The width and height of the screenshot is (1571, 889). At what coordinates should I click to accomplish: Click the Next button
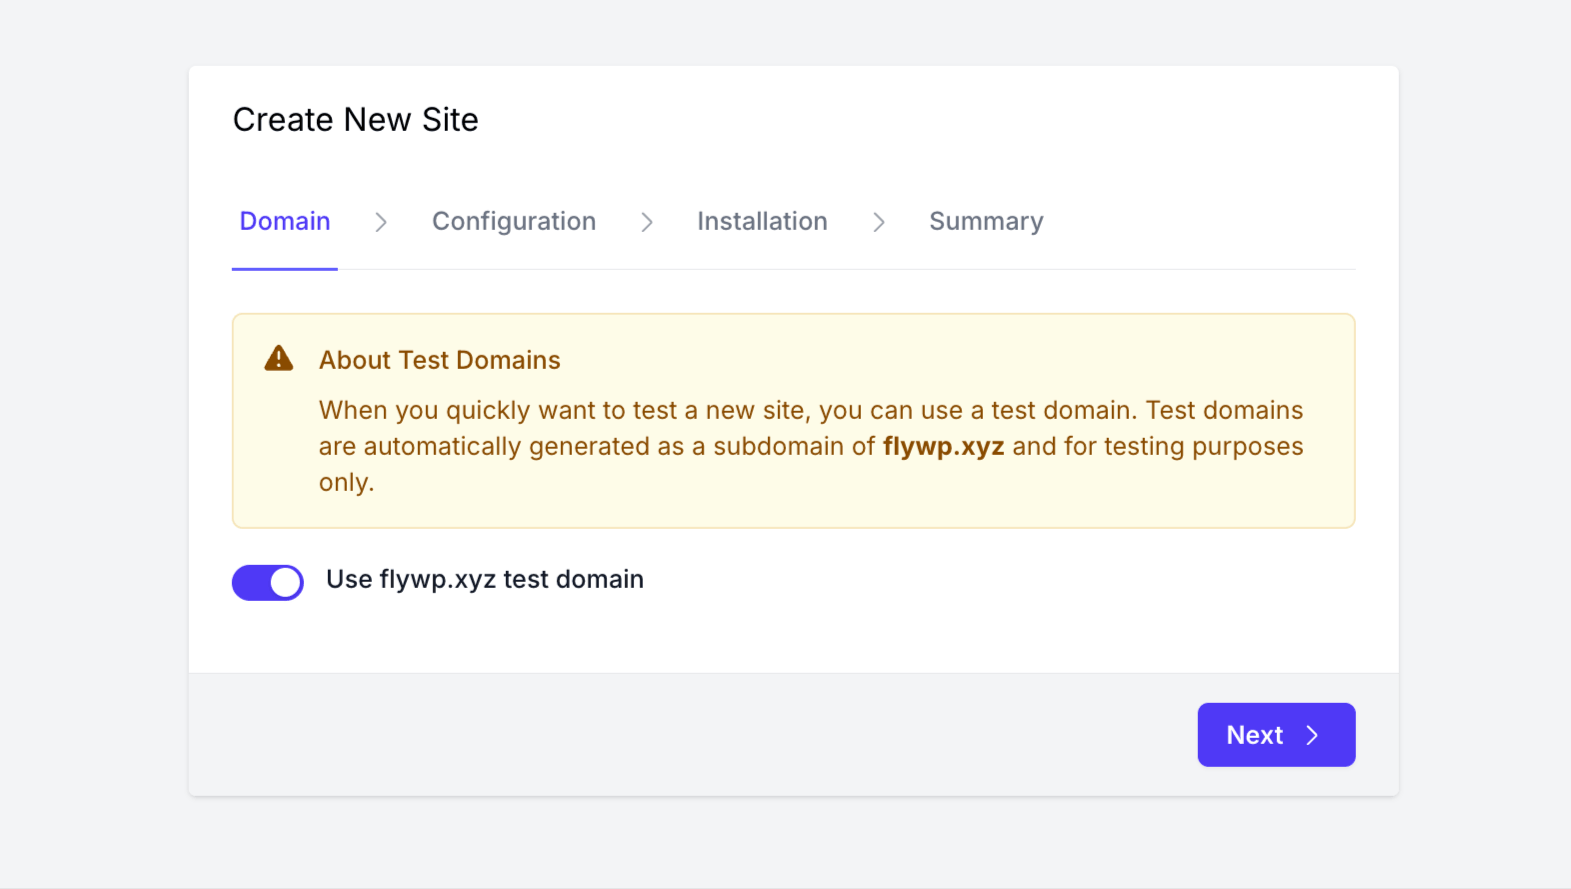click(x=1276, y=735)
